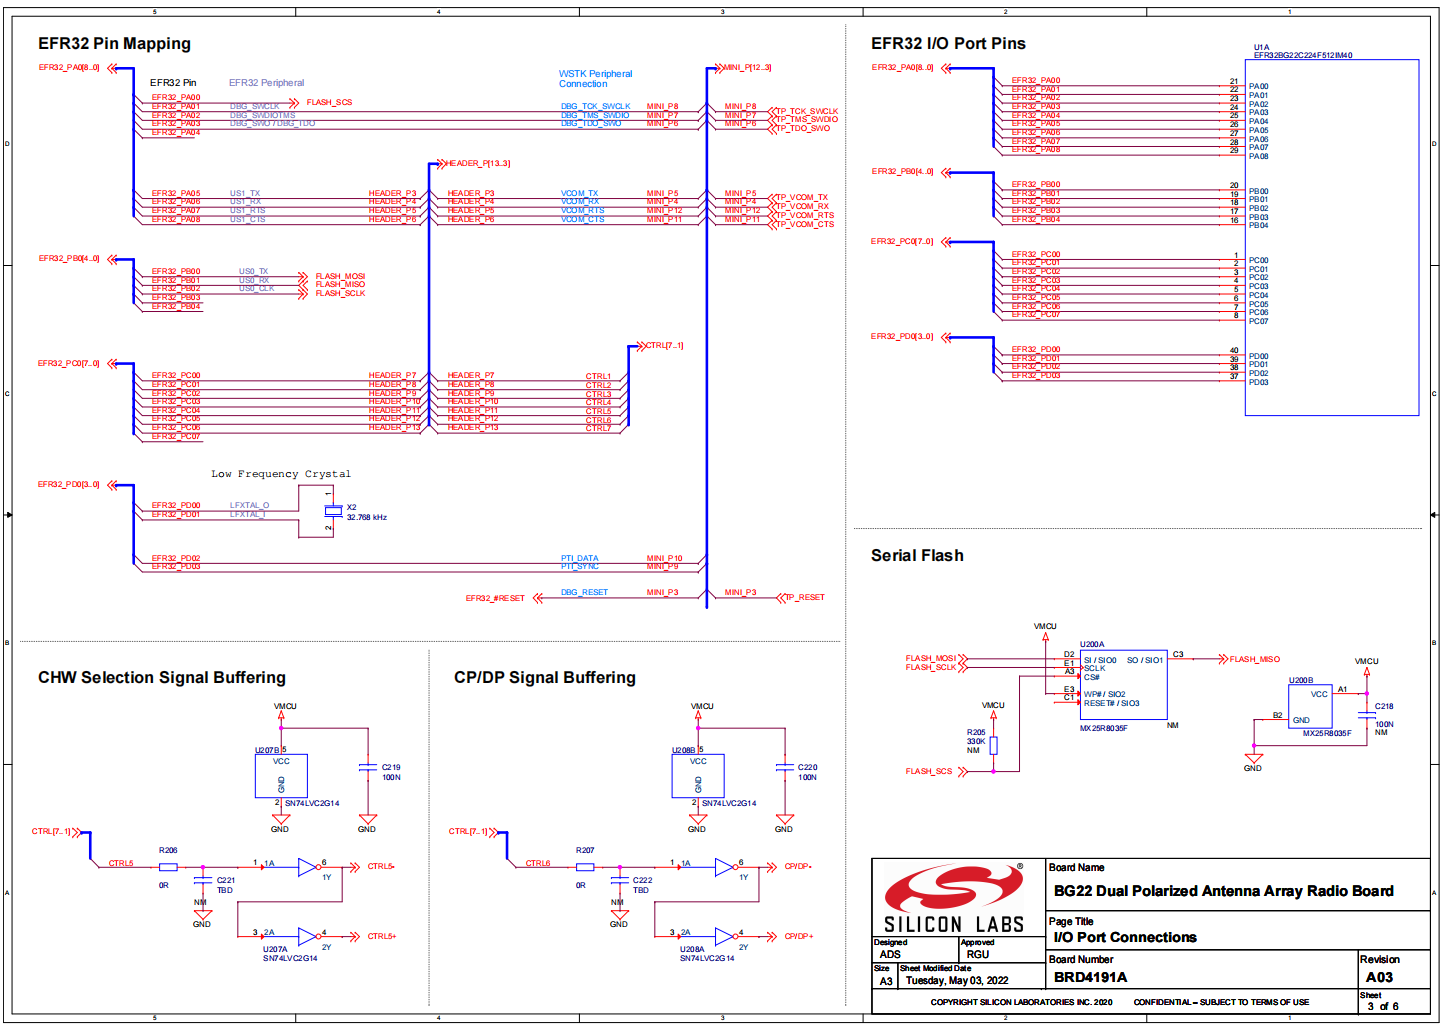1443x1026 pixels.
Task: Select board number "BRD4191A"
Action: [1090, 977]
